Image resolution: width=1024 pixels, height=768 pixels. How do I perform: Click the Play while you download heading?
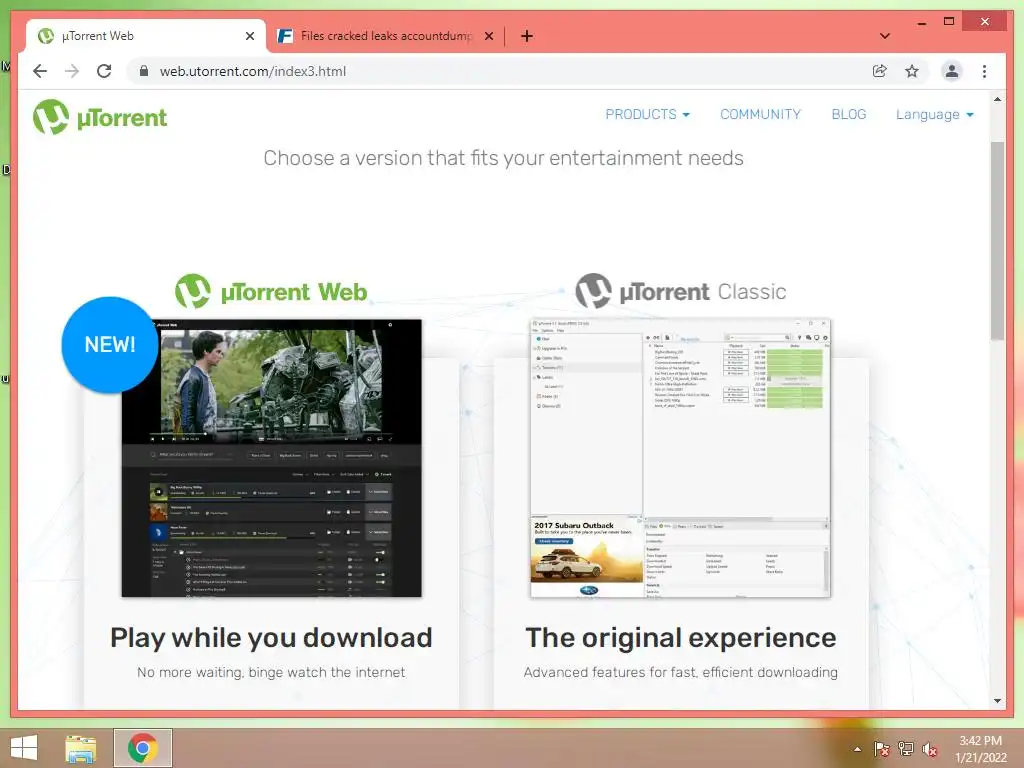(271, 637)
